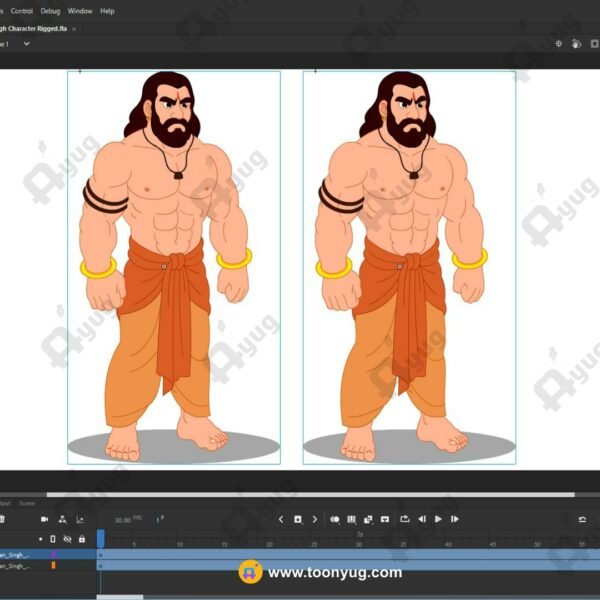Select the right character symbol on stage
The image size is (600, 600).
[x=409, y=267]
